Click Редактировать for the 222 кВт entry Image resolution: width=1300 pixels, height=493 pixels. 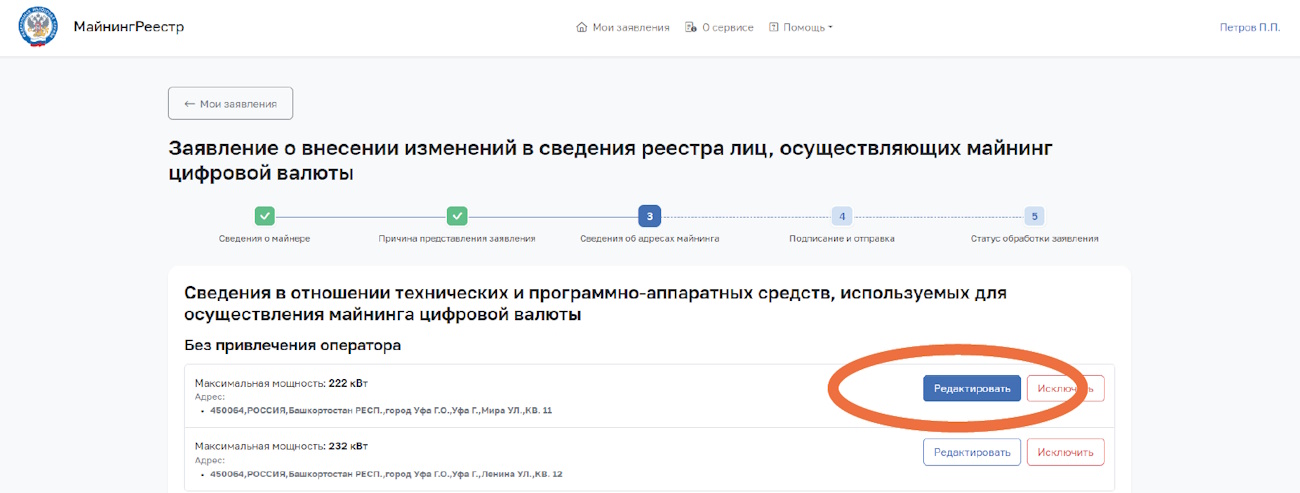click(x=972, y=388)
